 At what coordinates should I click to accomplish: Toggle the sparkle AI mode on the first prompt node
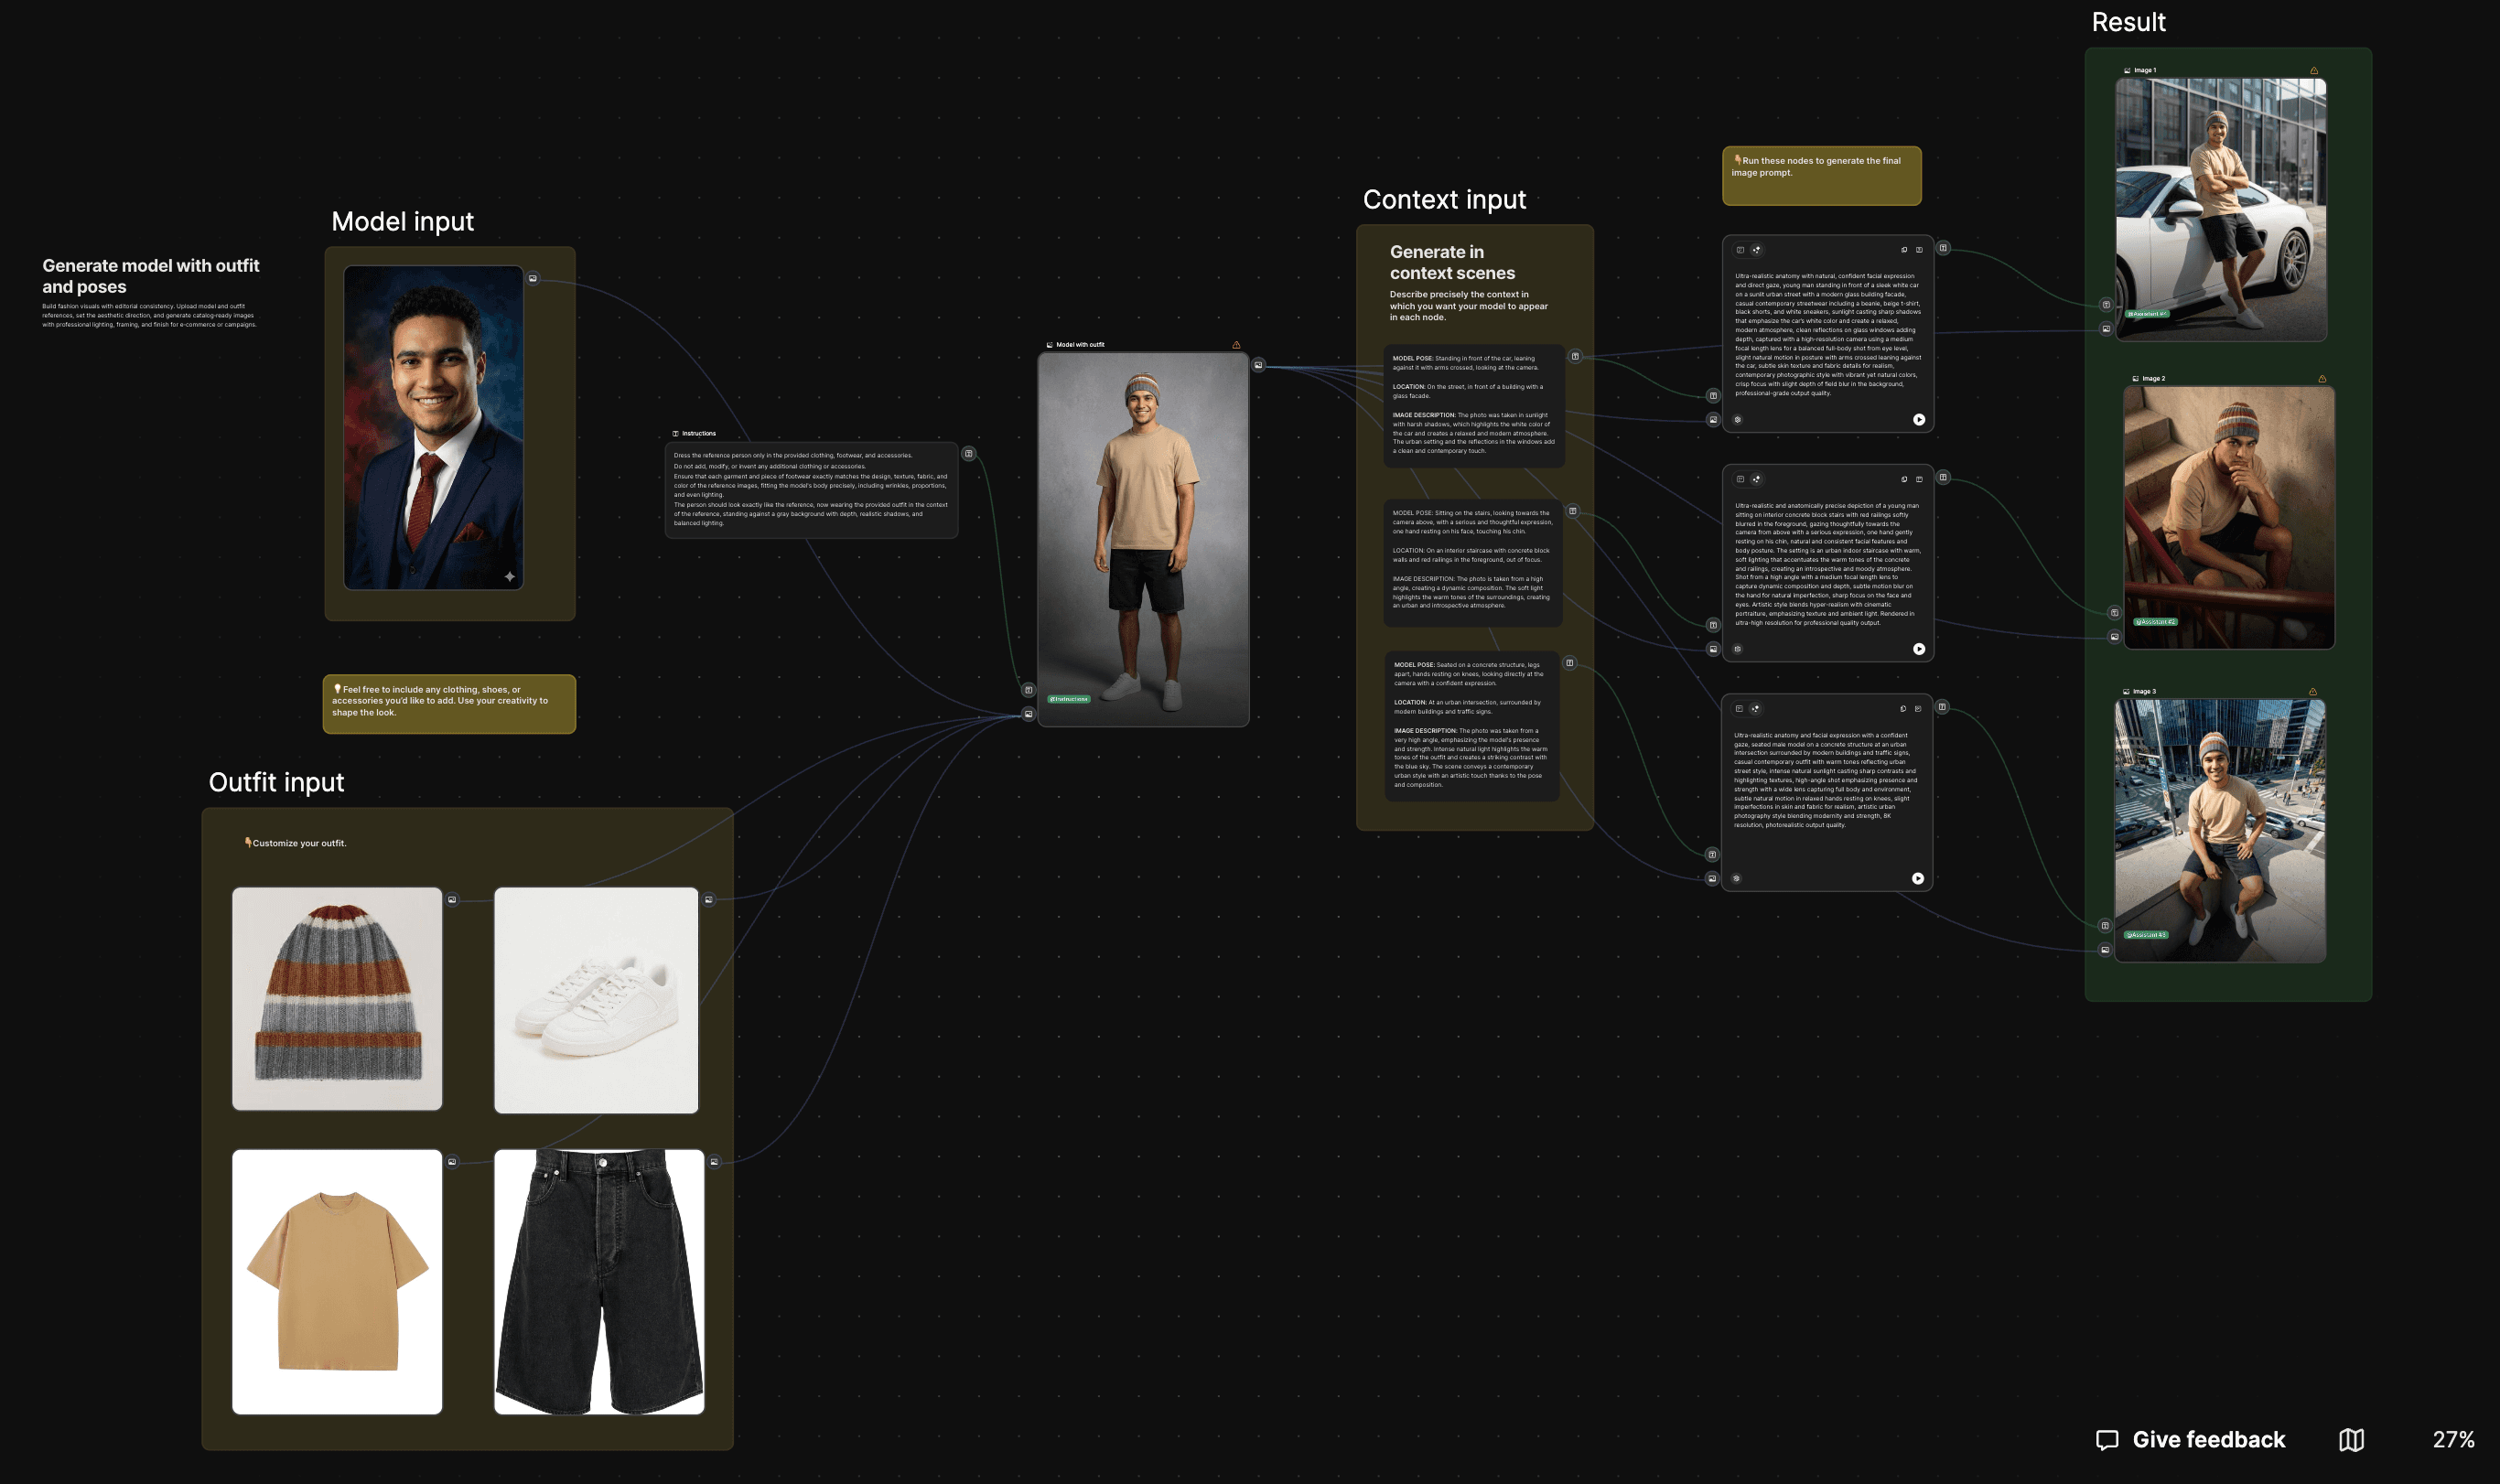point(1758,250)
